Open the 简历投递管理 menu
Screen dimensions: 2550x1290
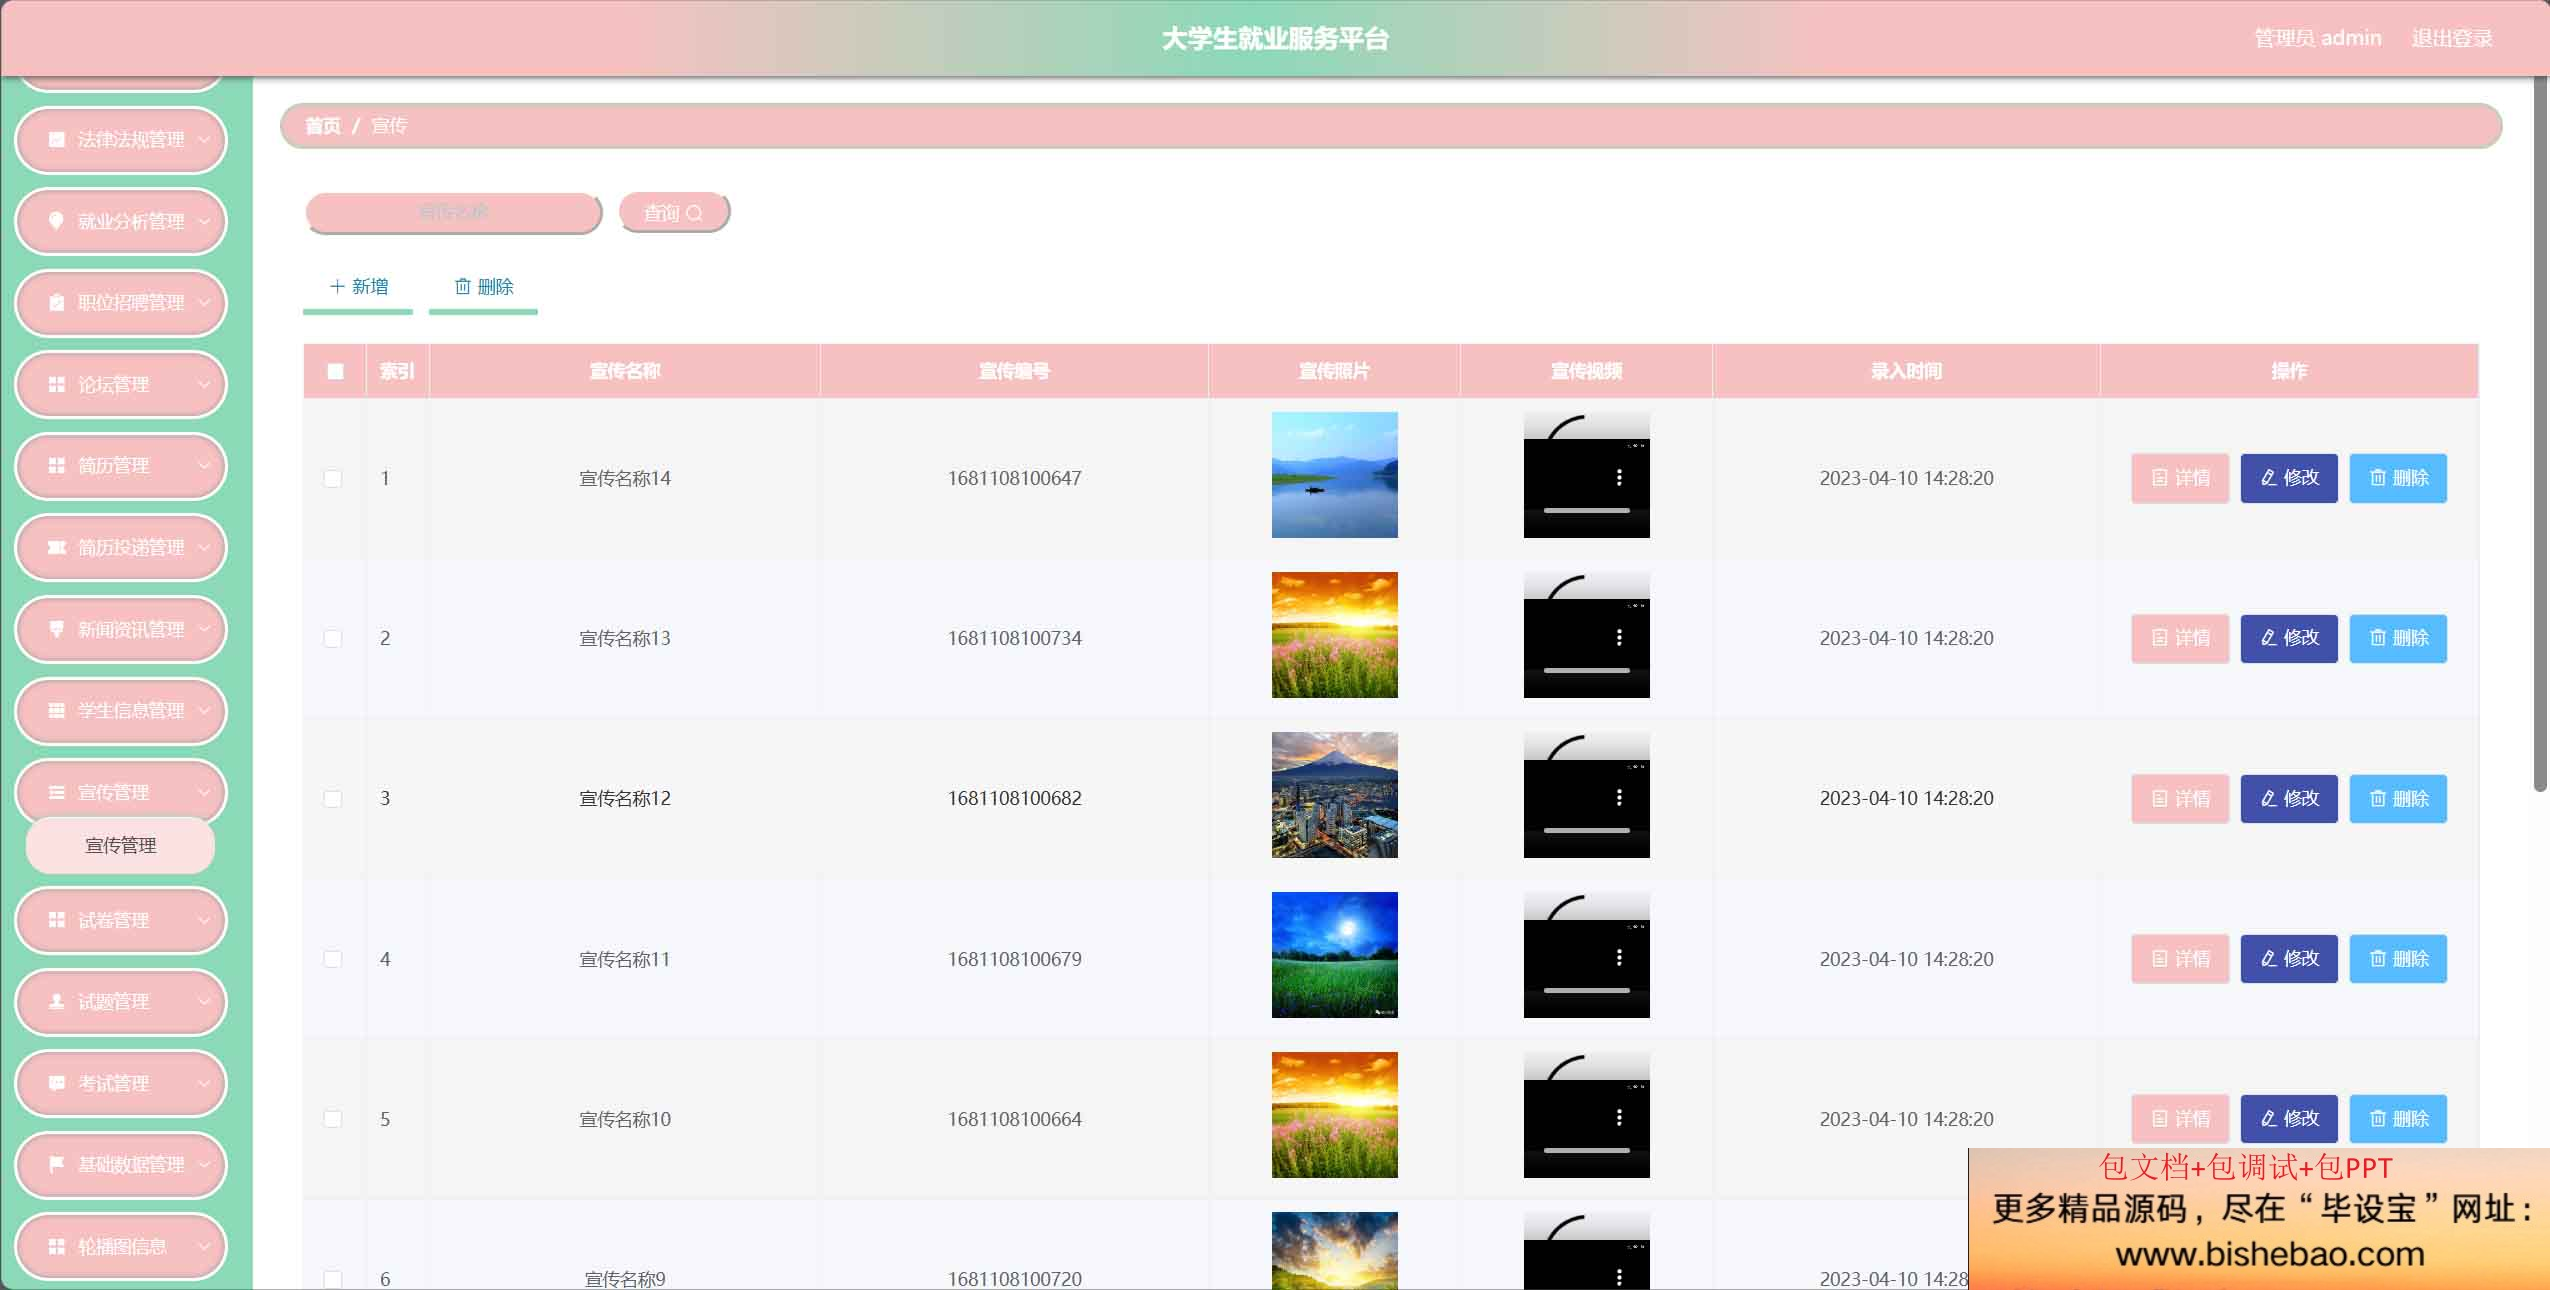pos(121,548)
